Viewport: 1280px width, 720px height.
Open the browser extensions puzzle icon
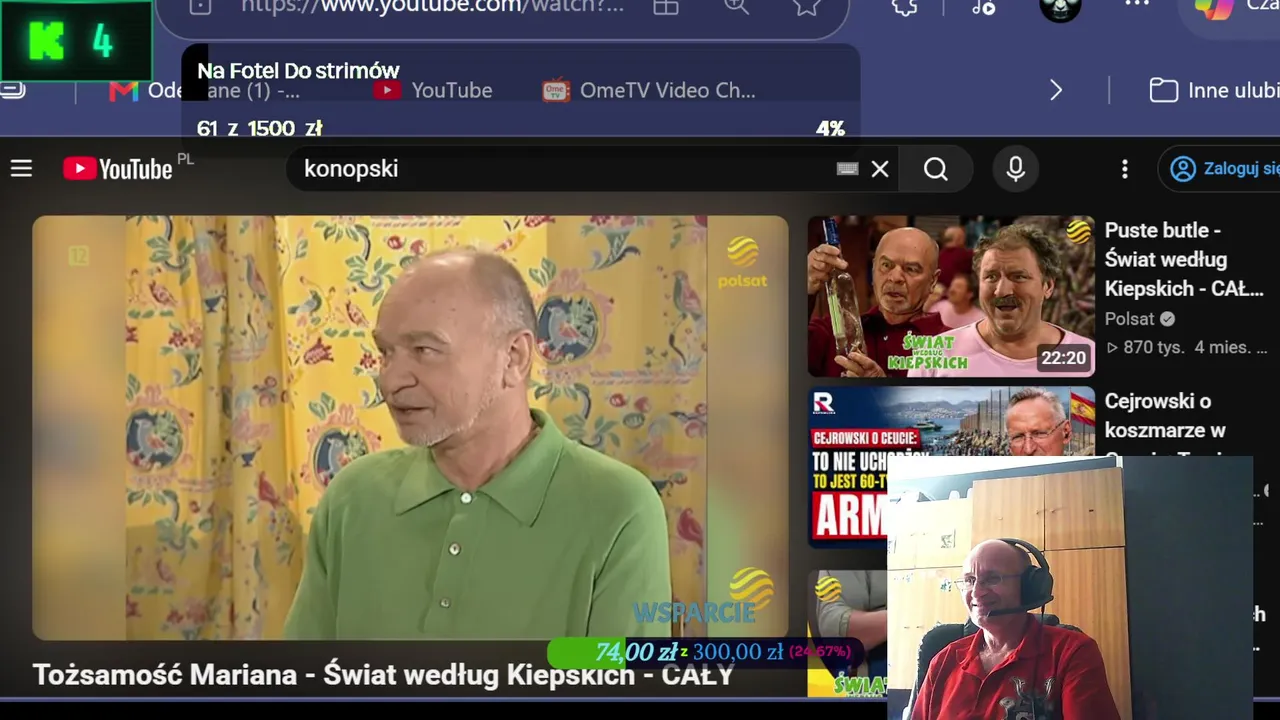(x=904, y=6)
